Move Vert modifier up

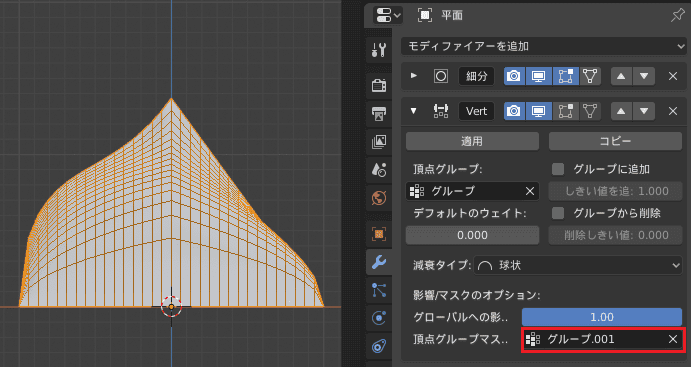pyautogui.click(x=621, y=111)
